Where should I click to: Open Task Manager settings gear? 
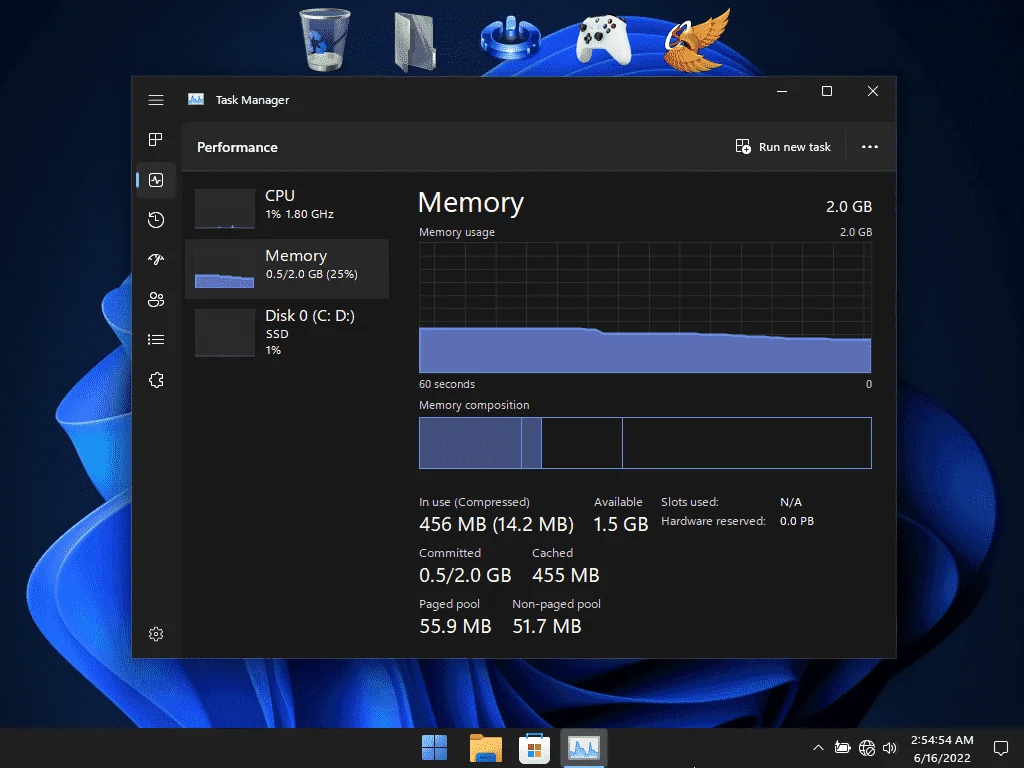[155, 633]
